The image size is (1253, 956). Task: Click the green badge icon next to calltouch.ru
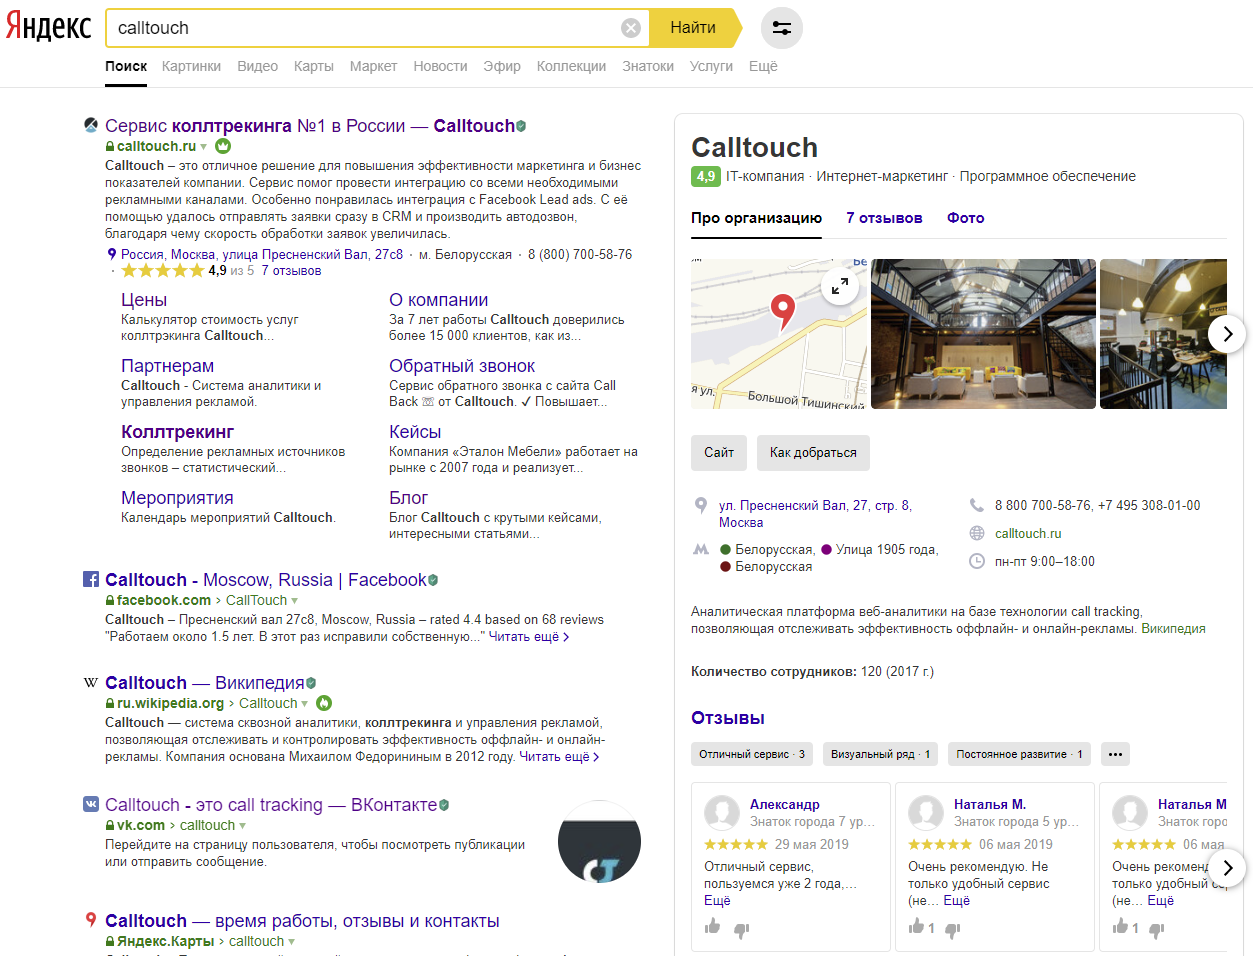tap(223, 146)
